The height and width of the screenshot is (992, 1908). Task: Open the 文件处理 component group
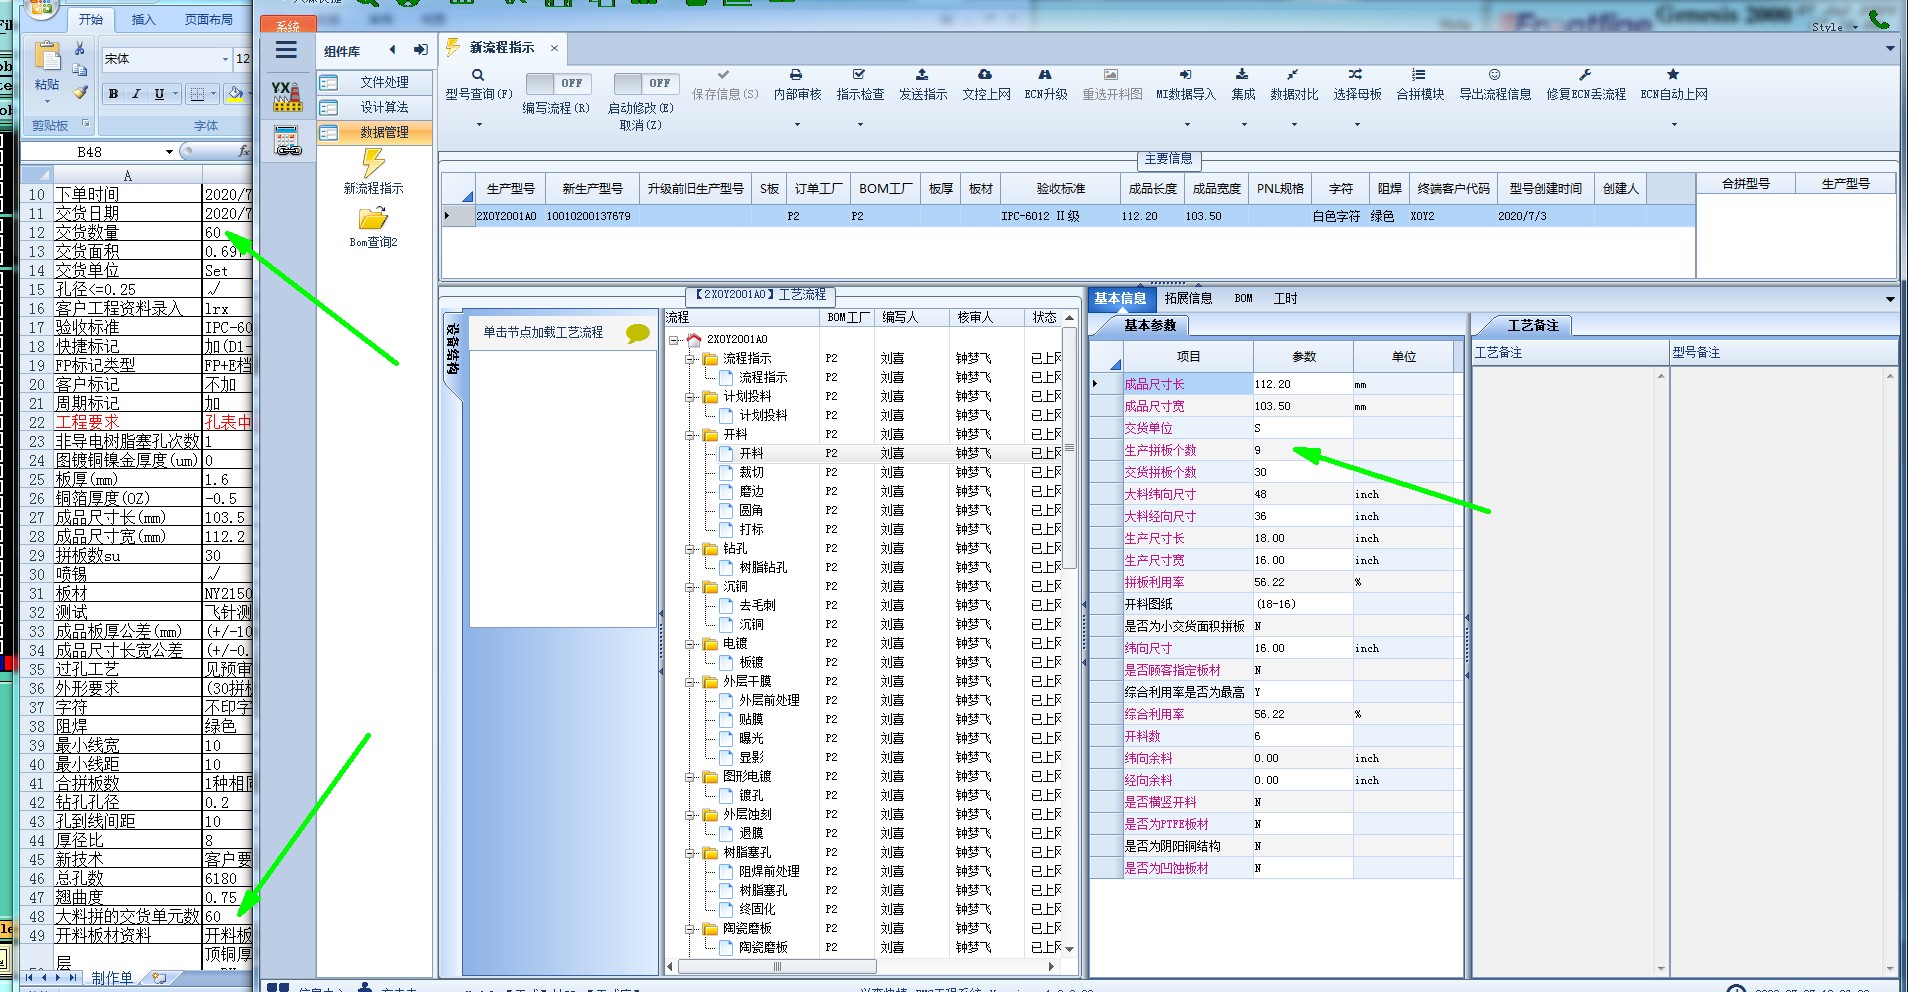pyautogui.click(x=376, y=82)
